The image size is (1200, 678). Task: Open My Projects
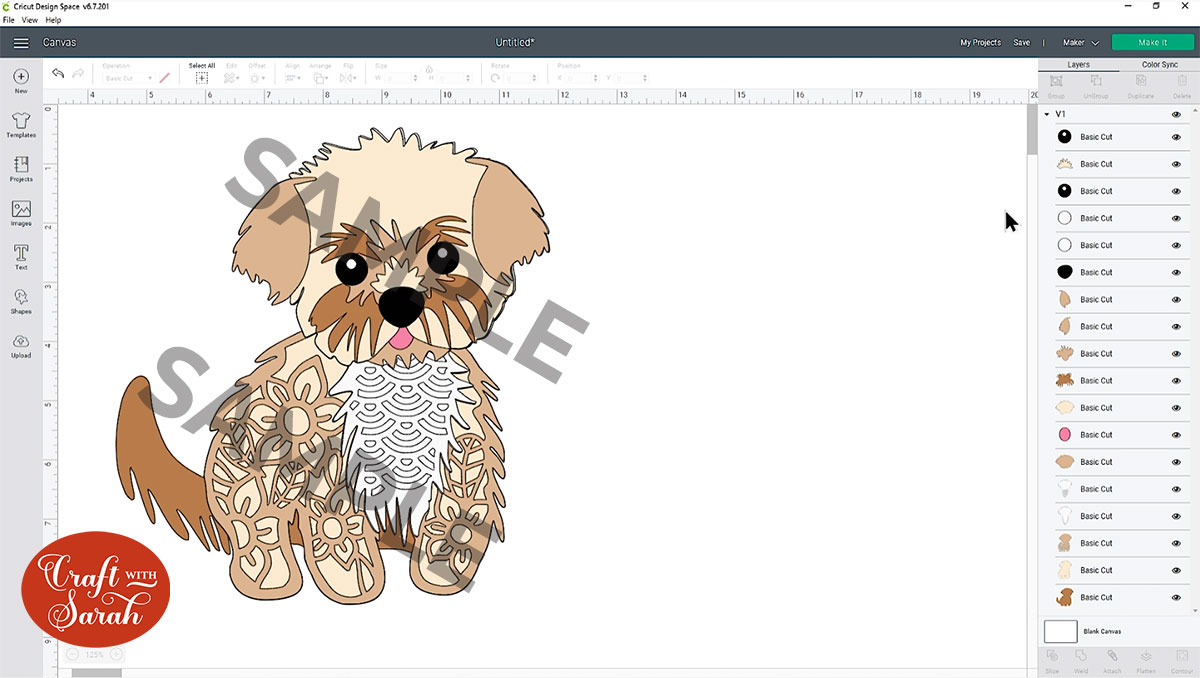pos(980,43)
